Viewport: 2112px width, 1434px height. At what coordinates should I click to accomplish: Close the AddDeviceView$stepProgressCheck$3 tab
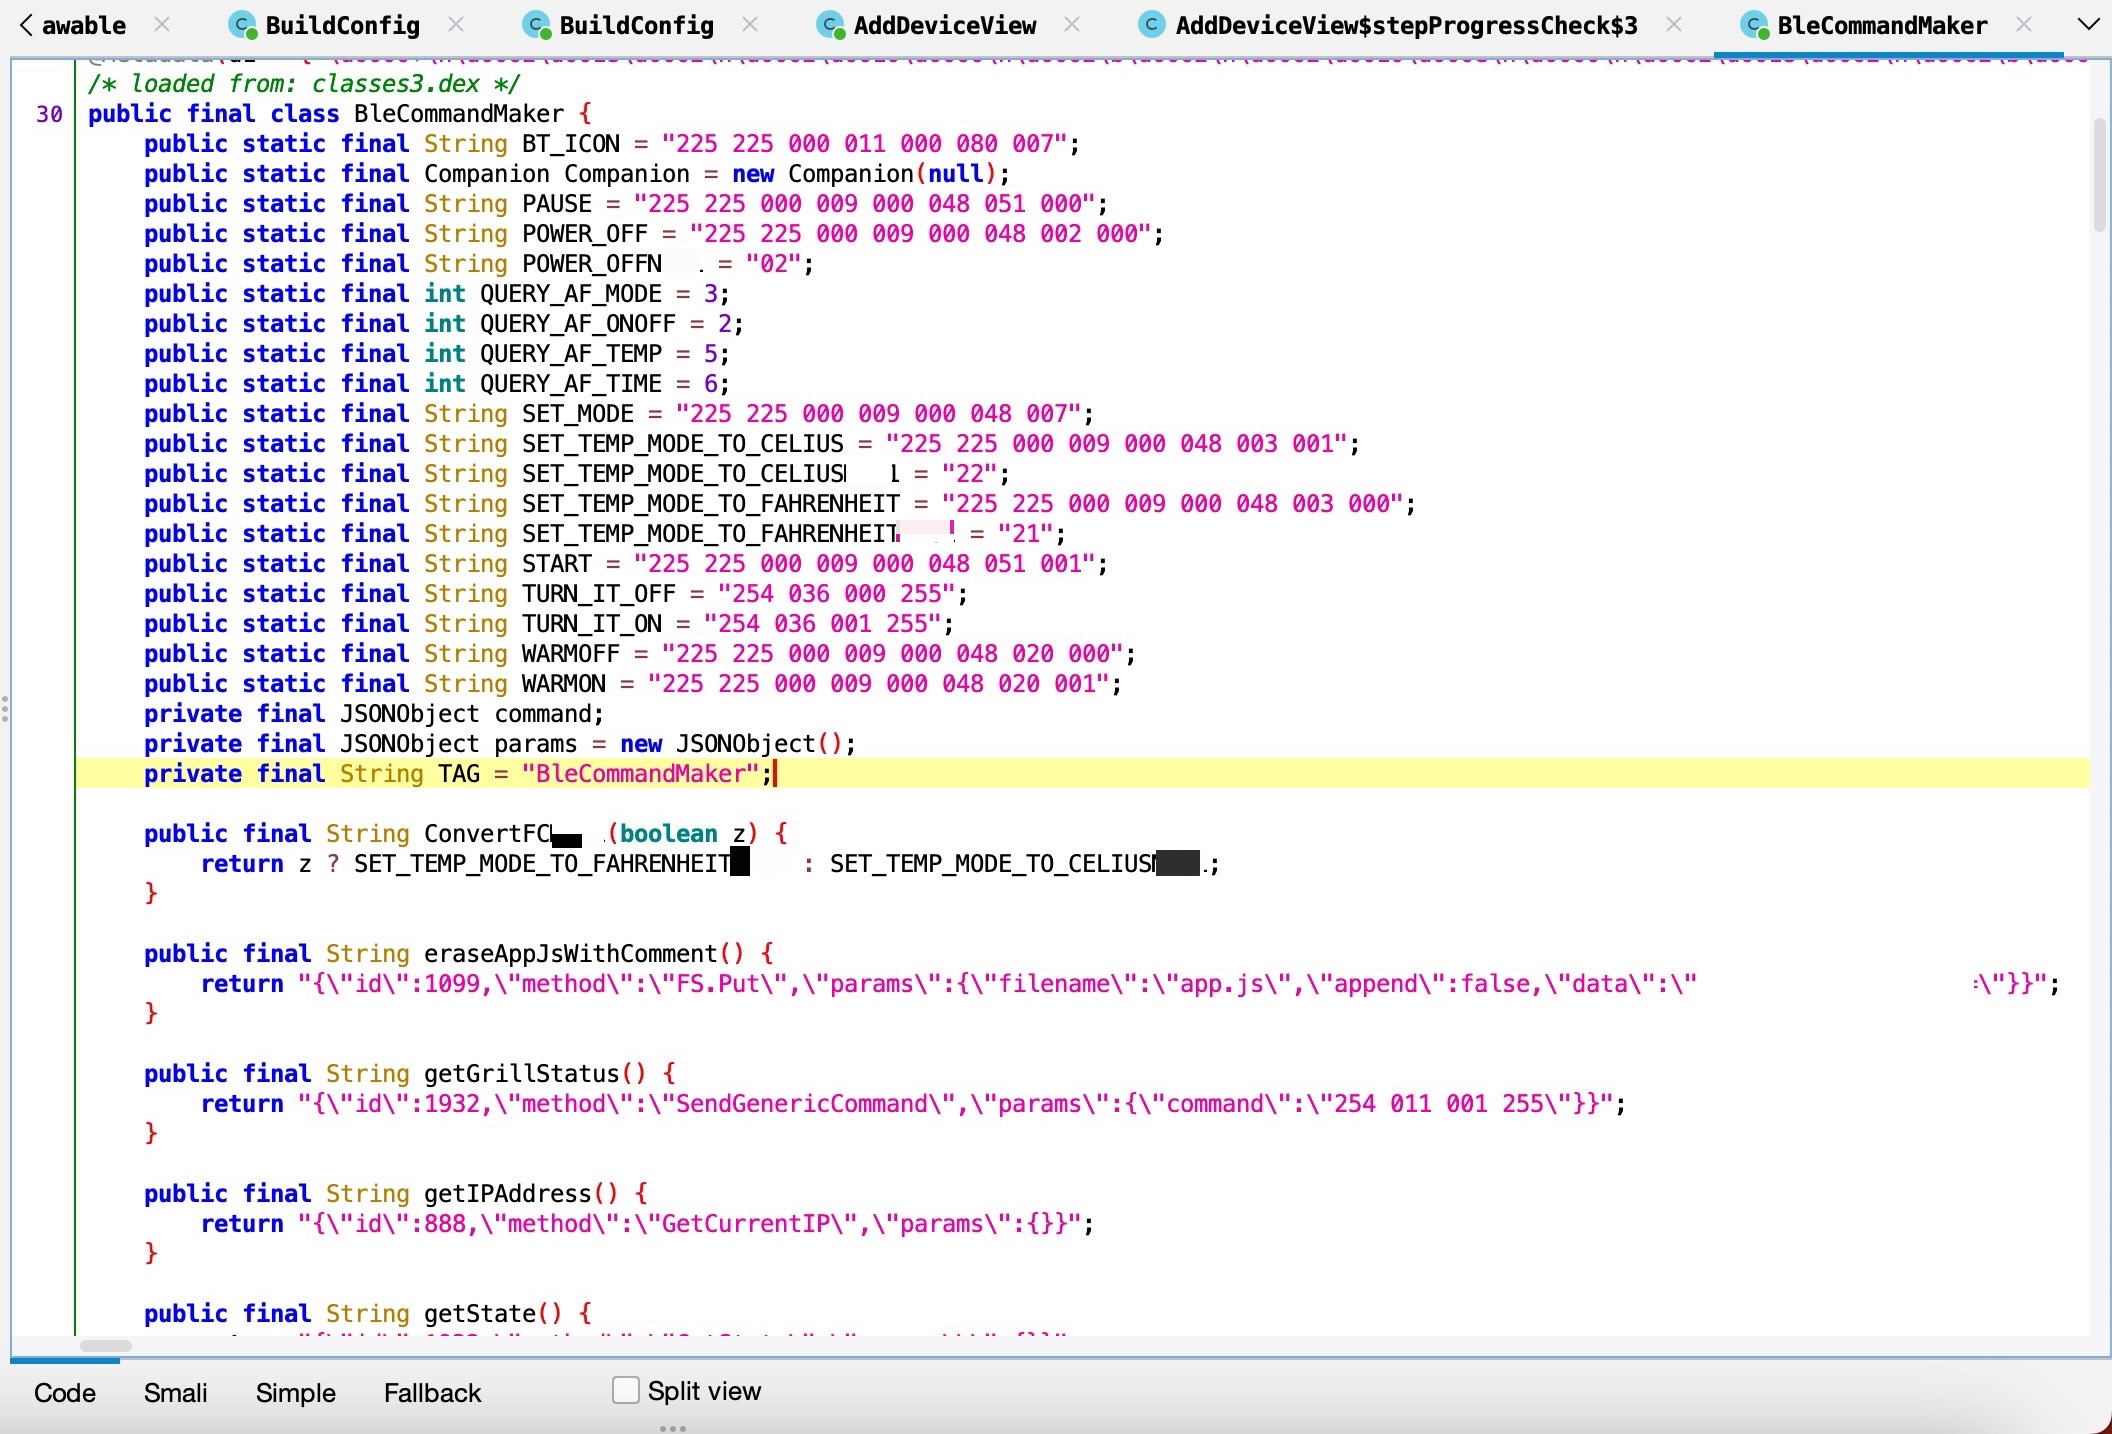pyautogui.click(x=1674, y=25)
